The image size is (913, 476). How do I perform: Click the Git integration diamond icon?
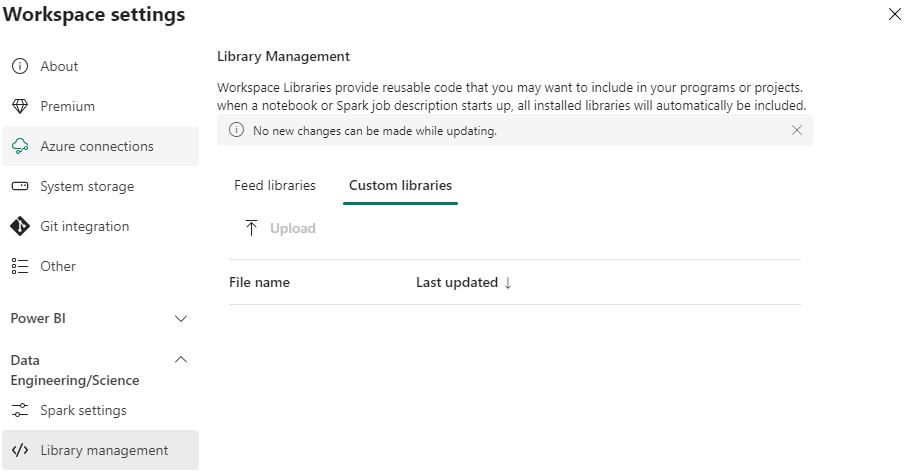[20, 226]
